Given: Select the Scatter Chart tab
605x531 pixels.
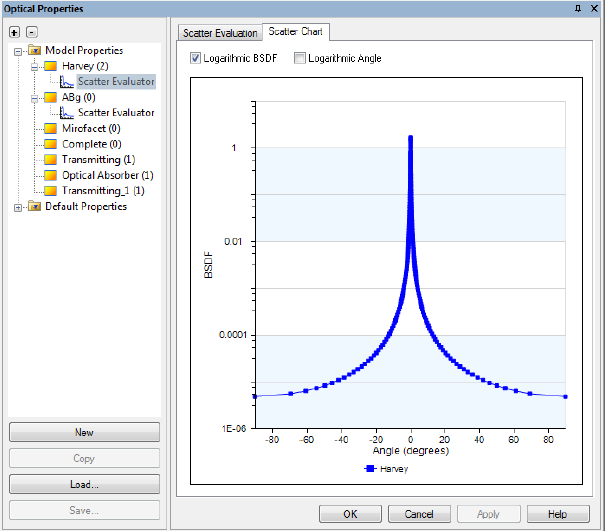Looking at the screenshot, I should 296,32.
